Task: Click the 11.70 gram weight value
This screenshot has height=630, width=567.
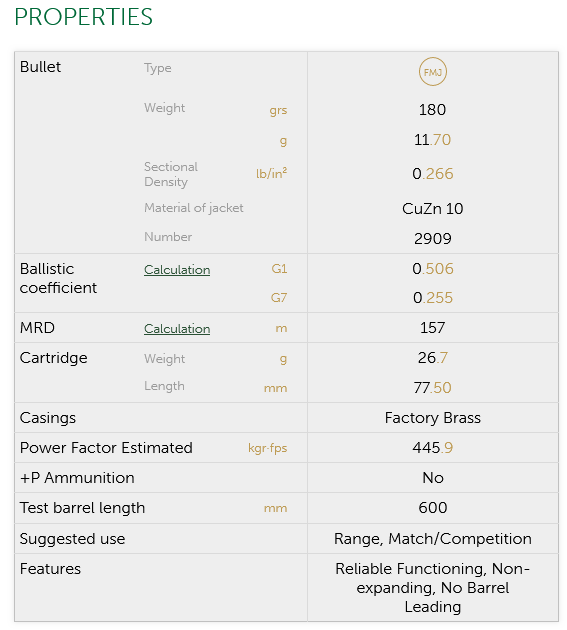Action: point(432,140)
